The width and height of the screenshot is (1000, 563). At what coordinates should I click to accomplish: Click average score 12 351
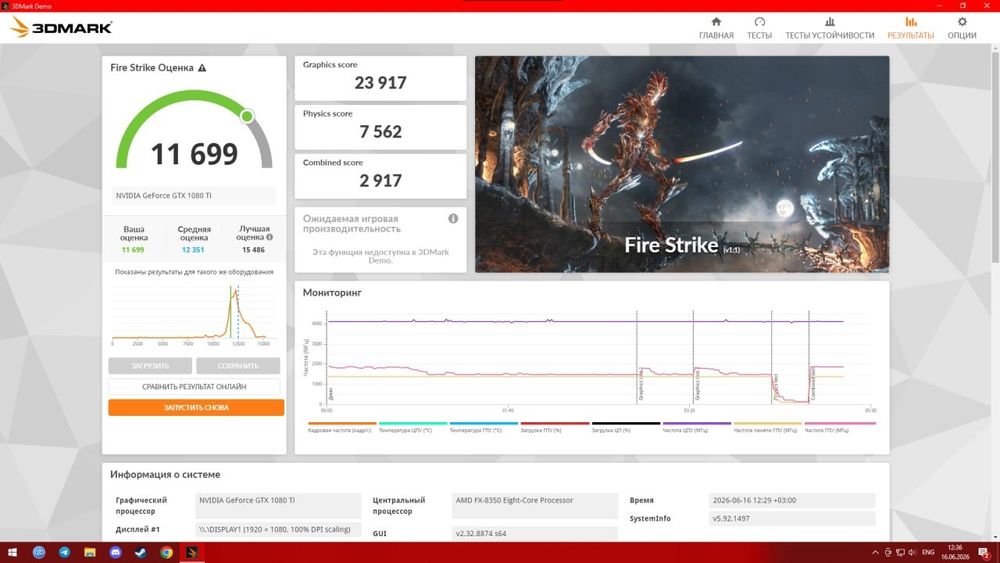click(193, 250)
